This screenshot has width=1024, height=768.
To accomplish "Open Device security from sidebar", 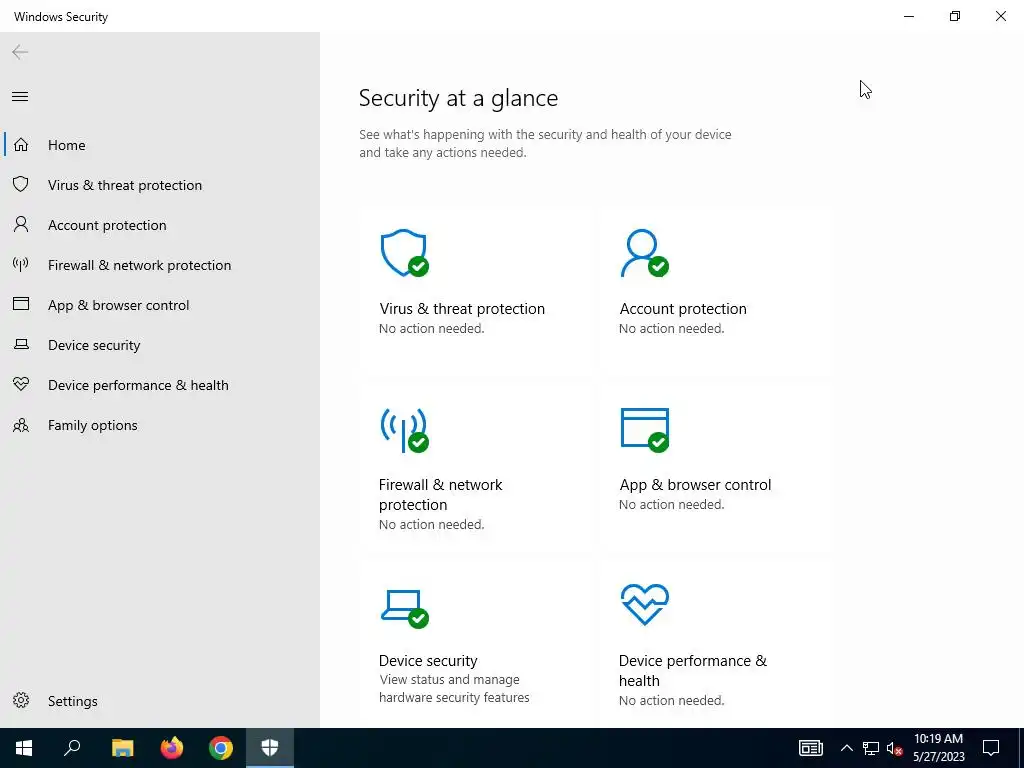I will coord(94,345).
